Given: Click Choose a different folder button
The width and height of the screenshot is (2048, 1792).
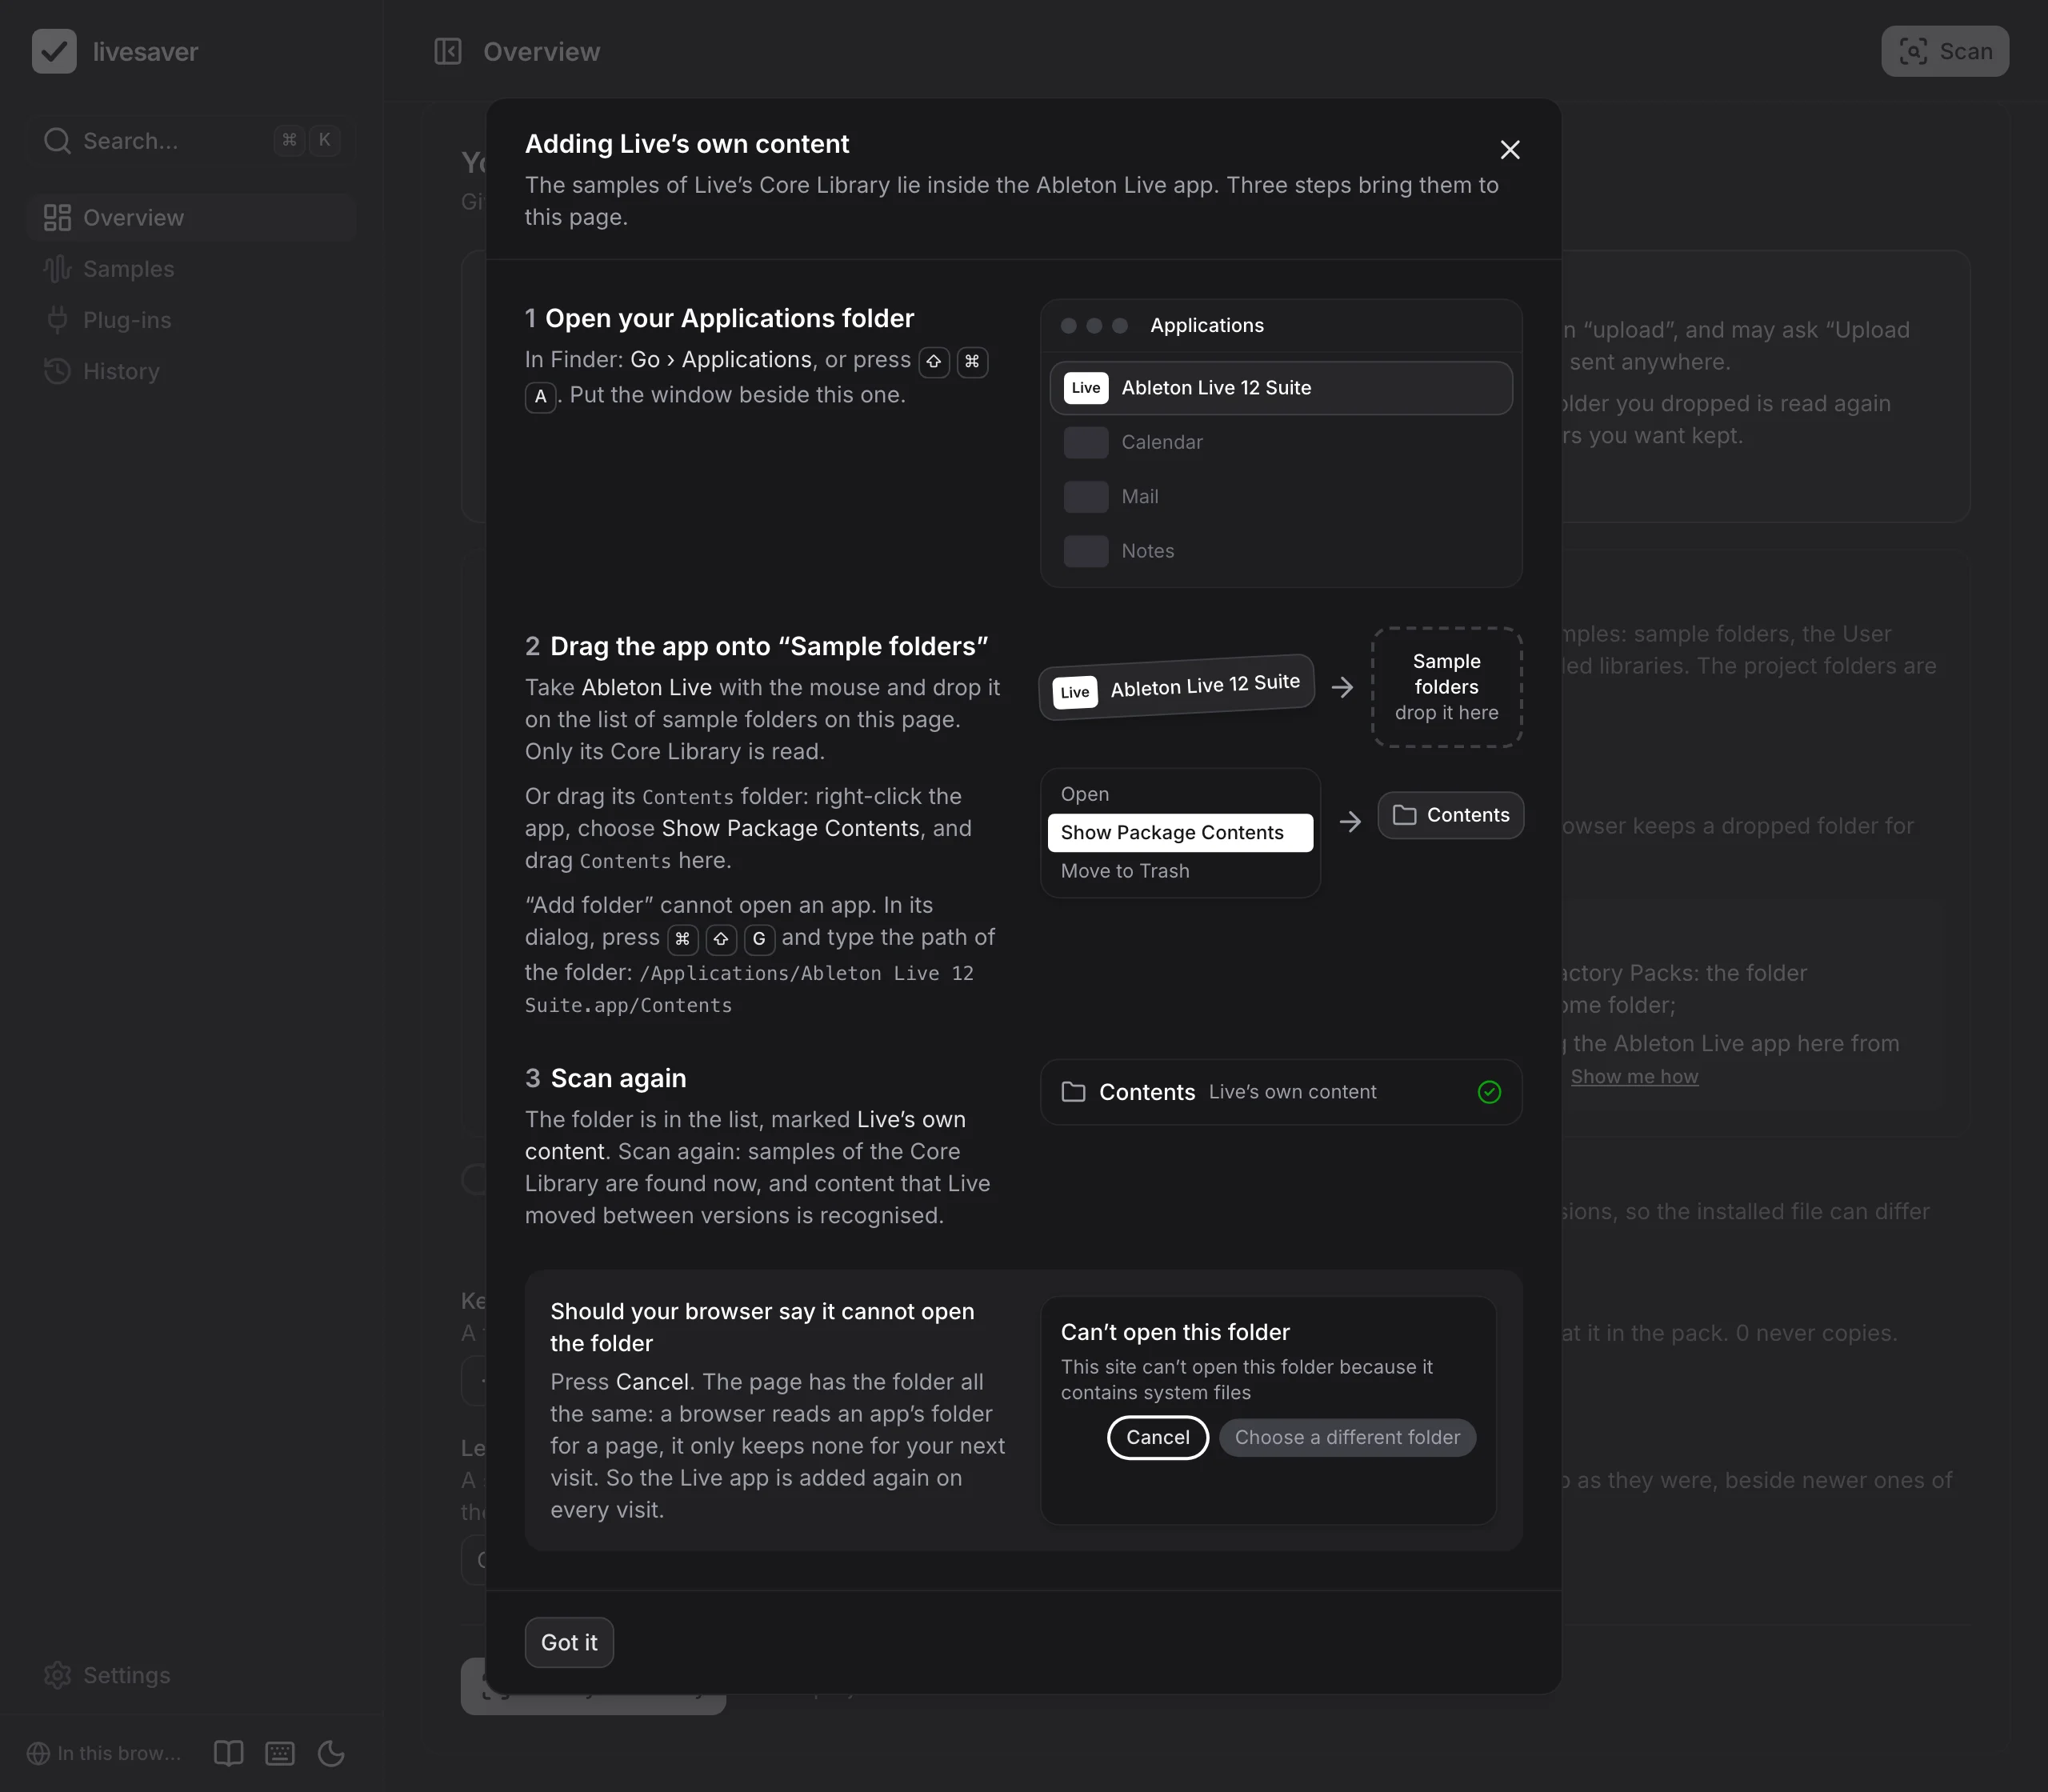Looking at the screenshot, I should click(1347, 1437).
